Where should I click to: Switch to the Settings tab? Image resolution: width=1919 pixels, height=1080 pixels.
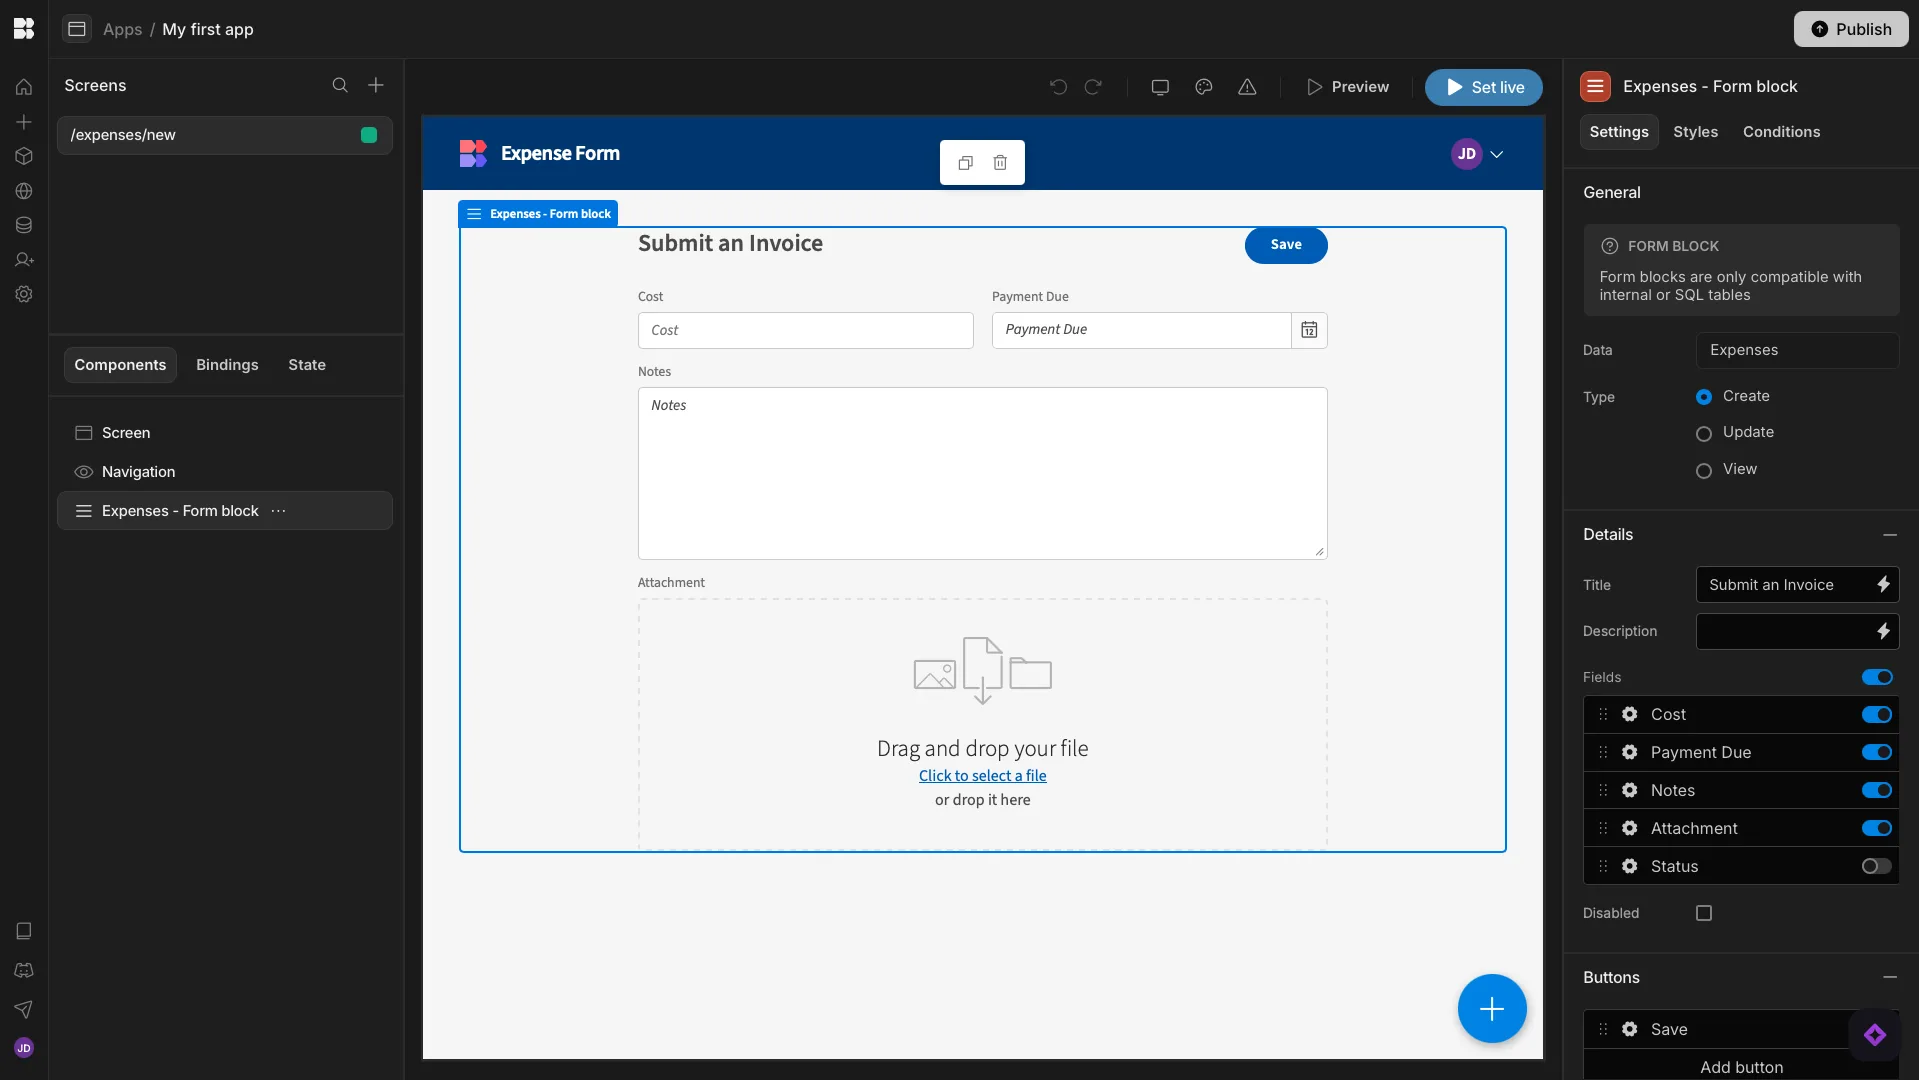[1619, 132]
